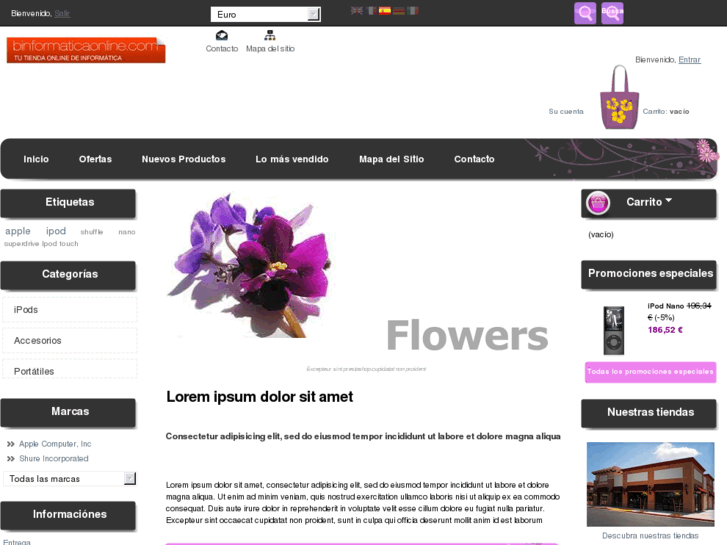
Task: Select Lo más vendido menu item
Action: 292,159
